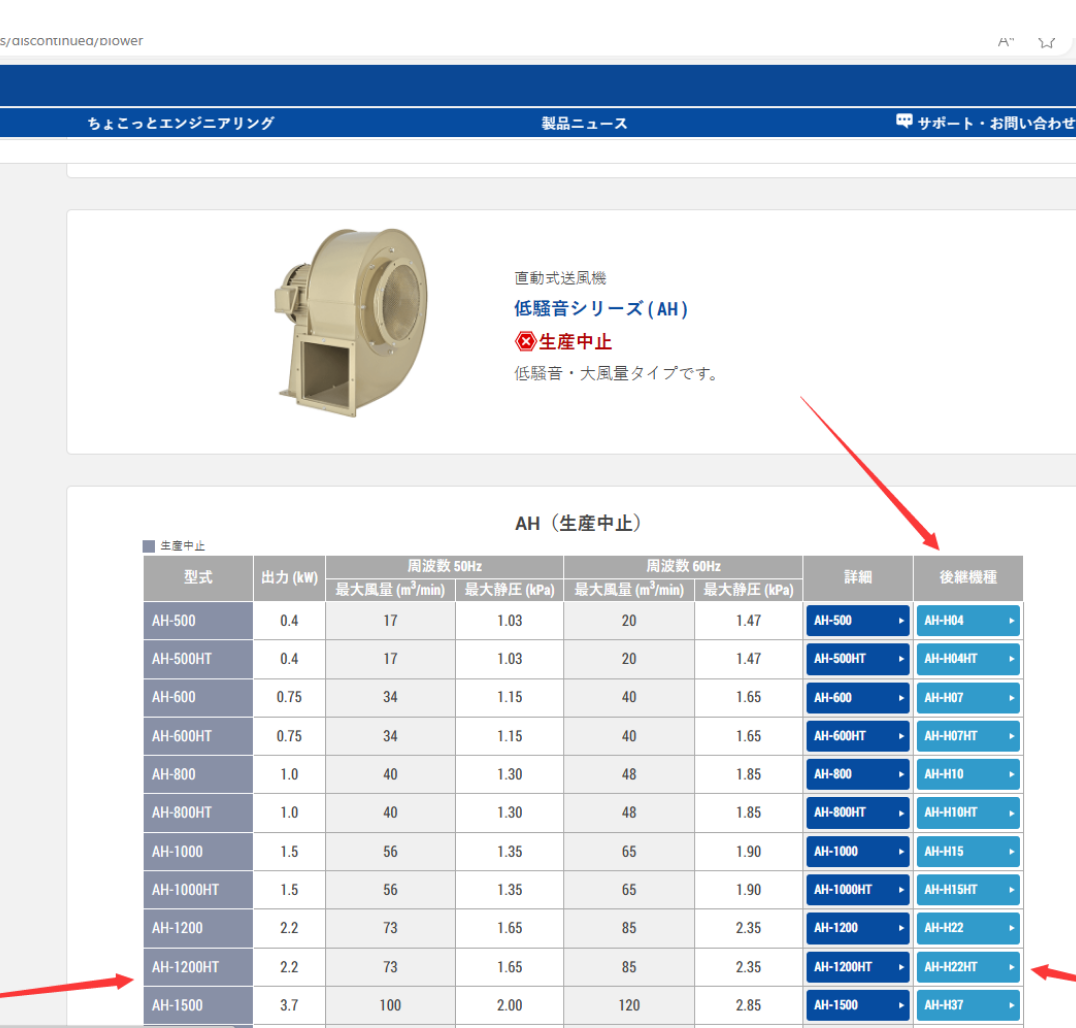Open the 製品ニュース menu item
Screen dimensions: 1076x1028
coord(584,123)
